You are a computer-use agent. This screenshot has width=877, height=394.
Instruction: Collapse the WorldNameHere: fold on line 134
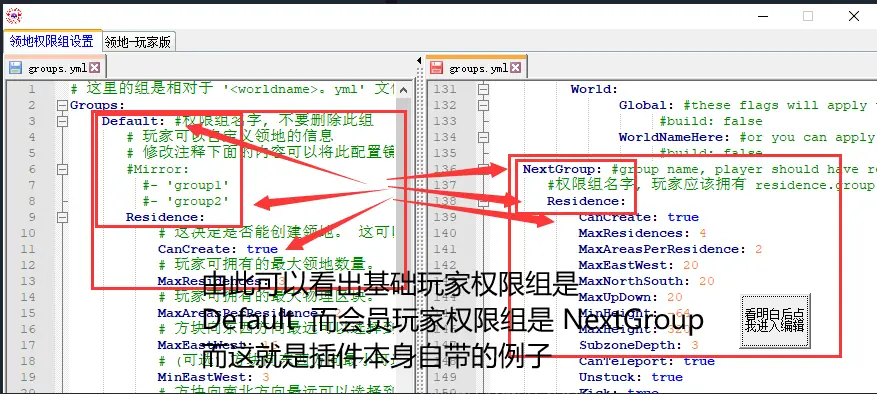coord(484,137)
